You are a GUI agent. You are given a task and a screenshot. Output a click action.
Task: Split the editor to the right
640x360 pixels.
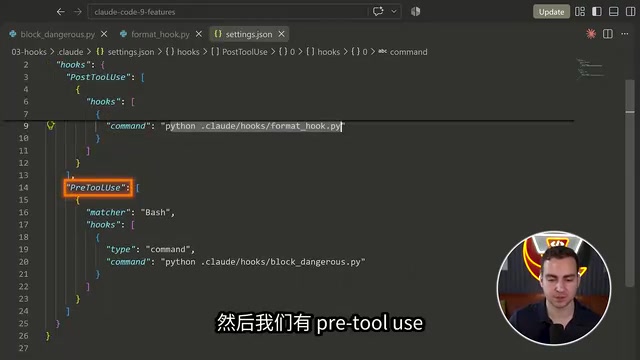coord(608,34)
